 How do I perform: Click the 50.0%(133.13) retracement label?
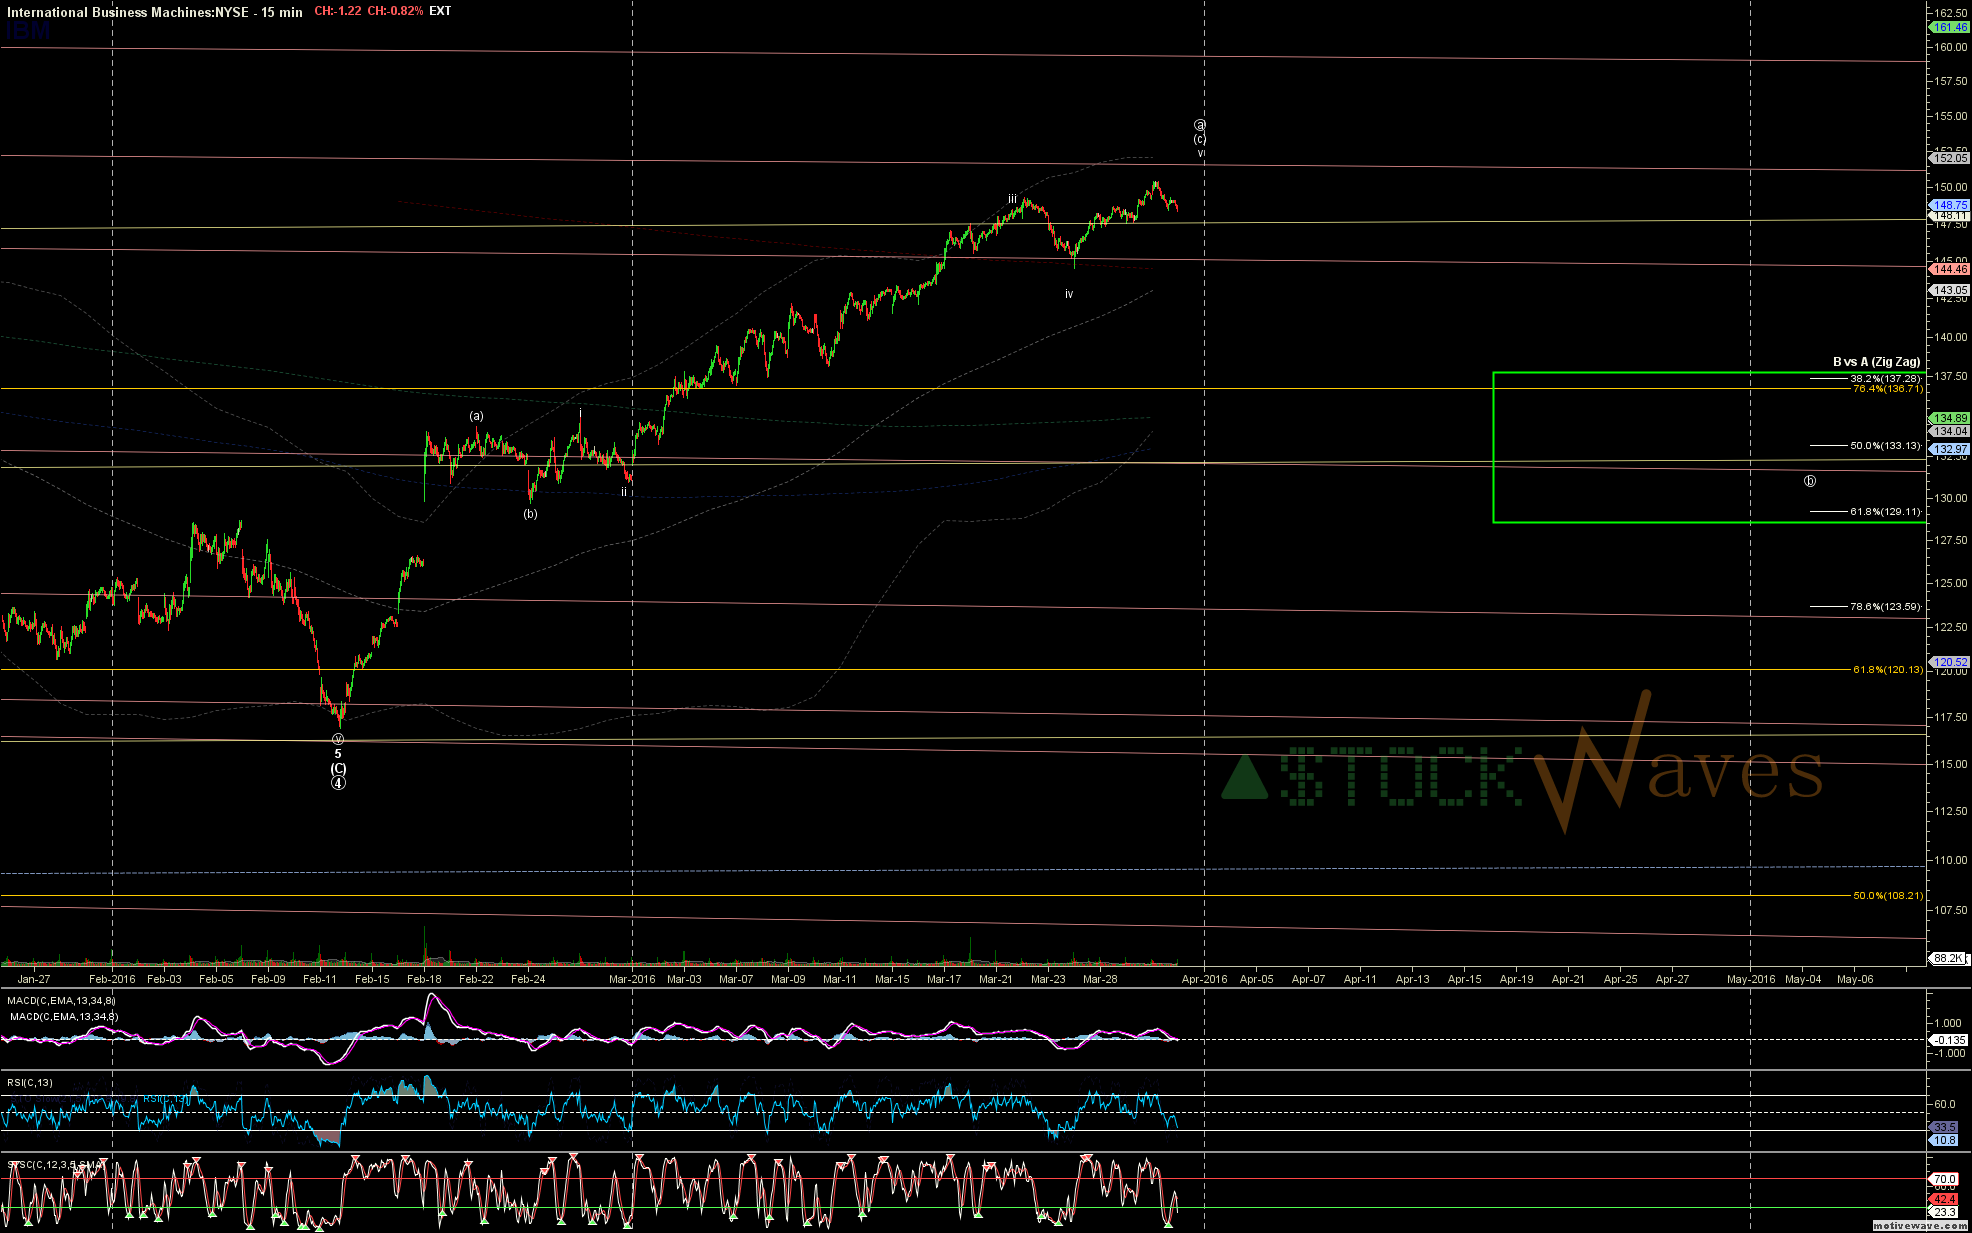(x=1885, y=446)
